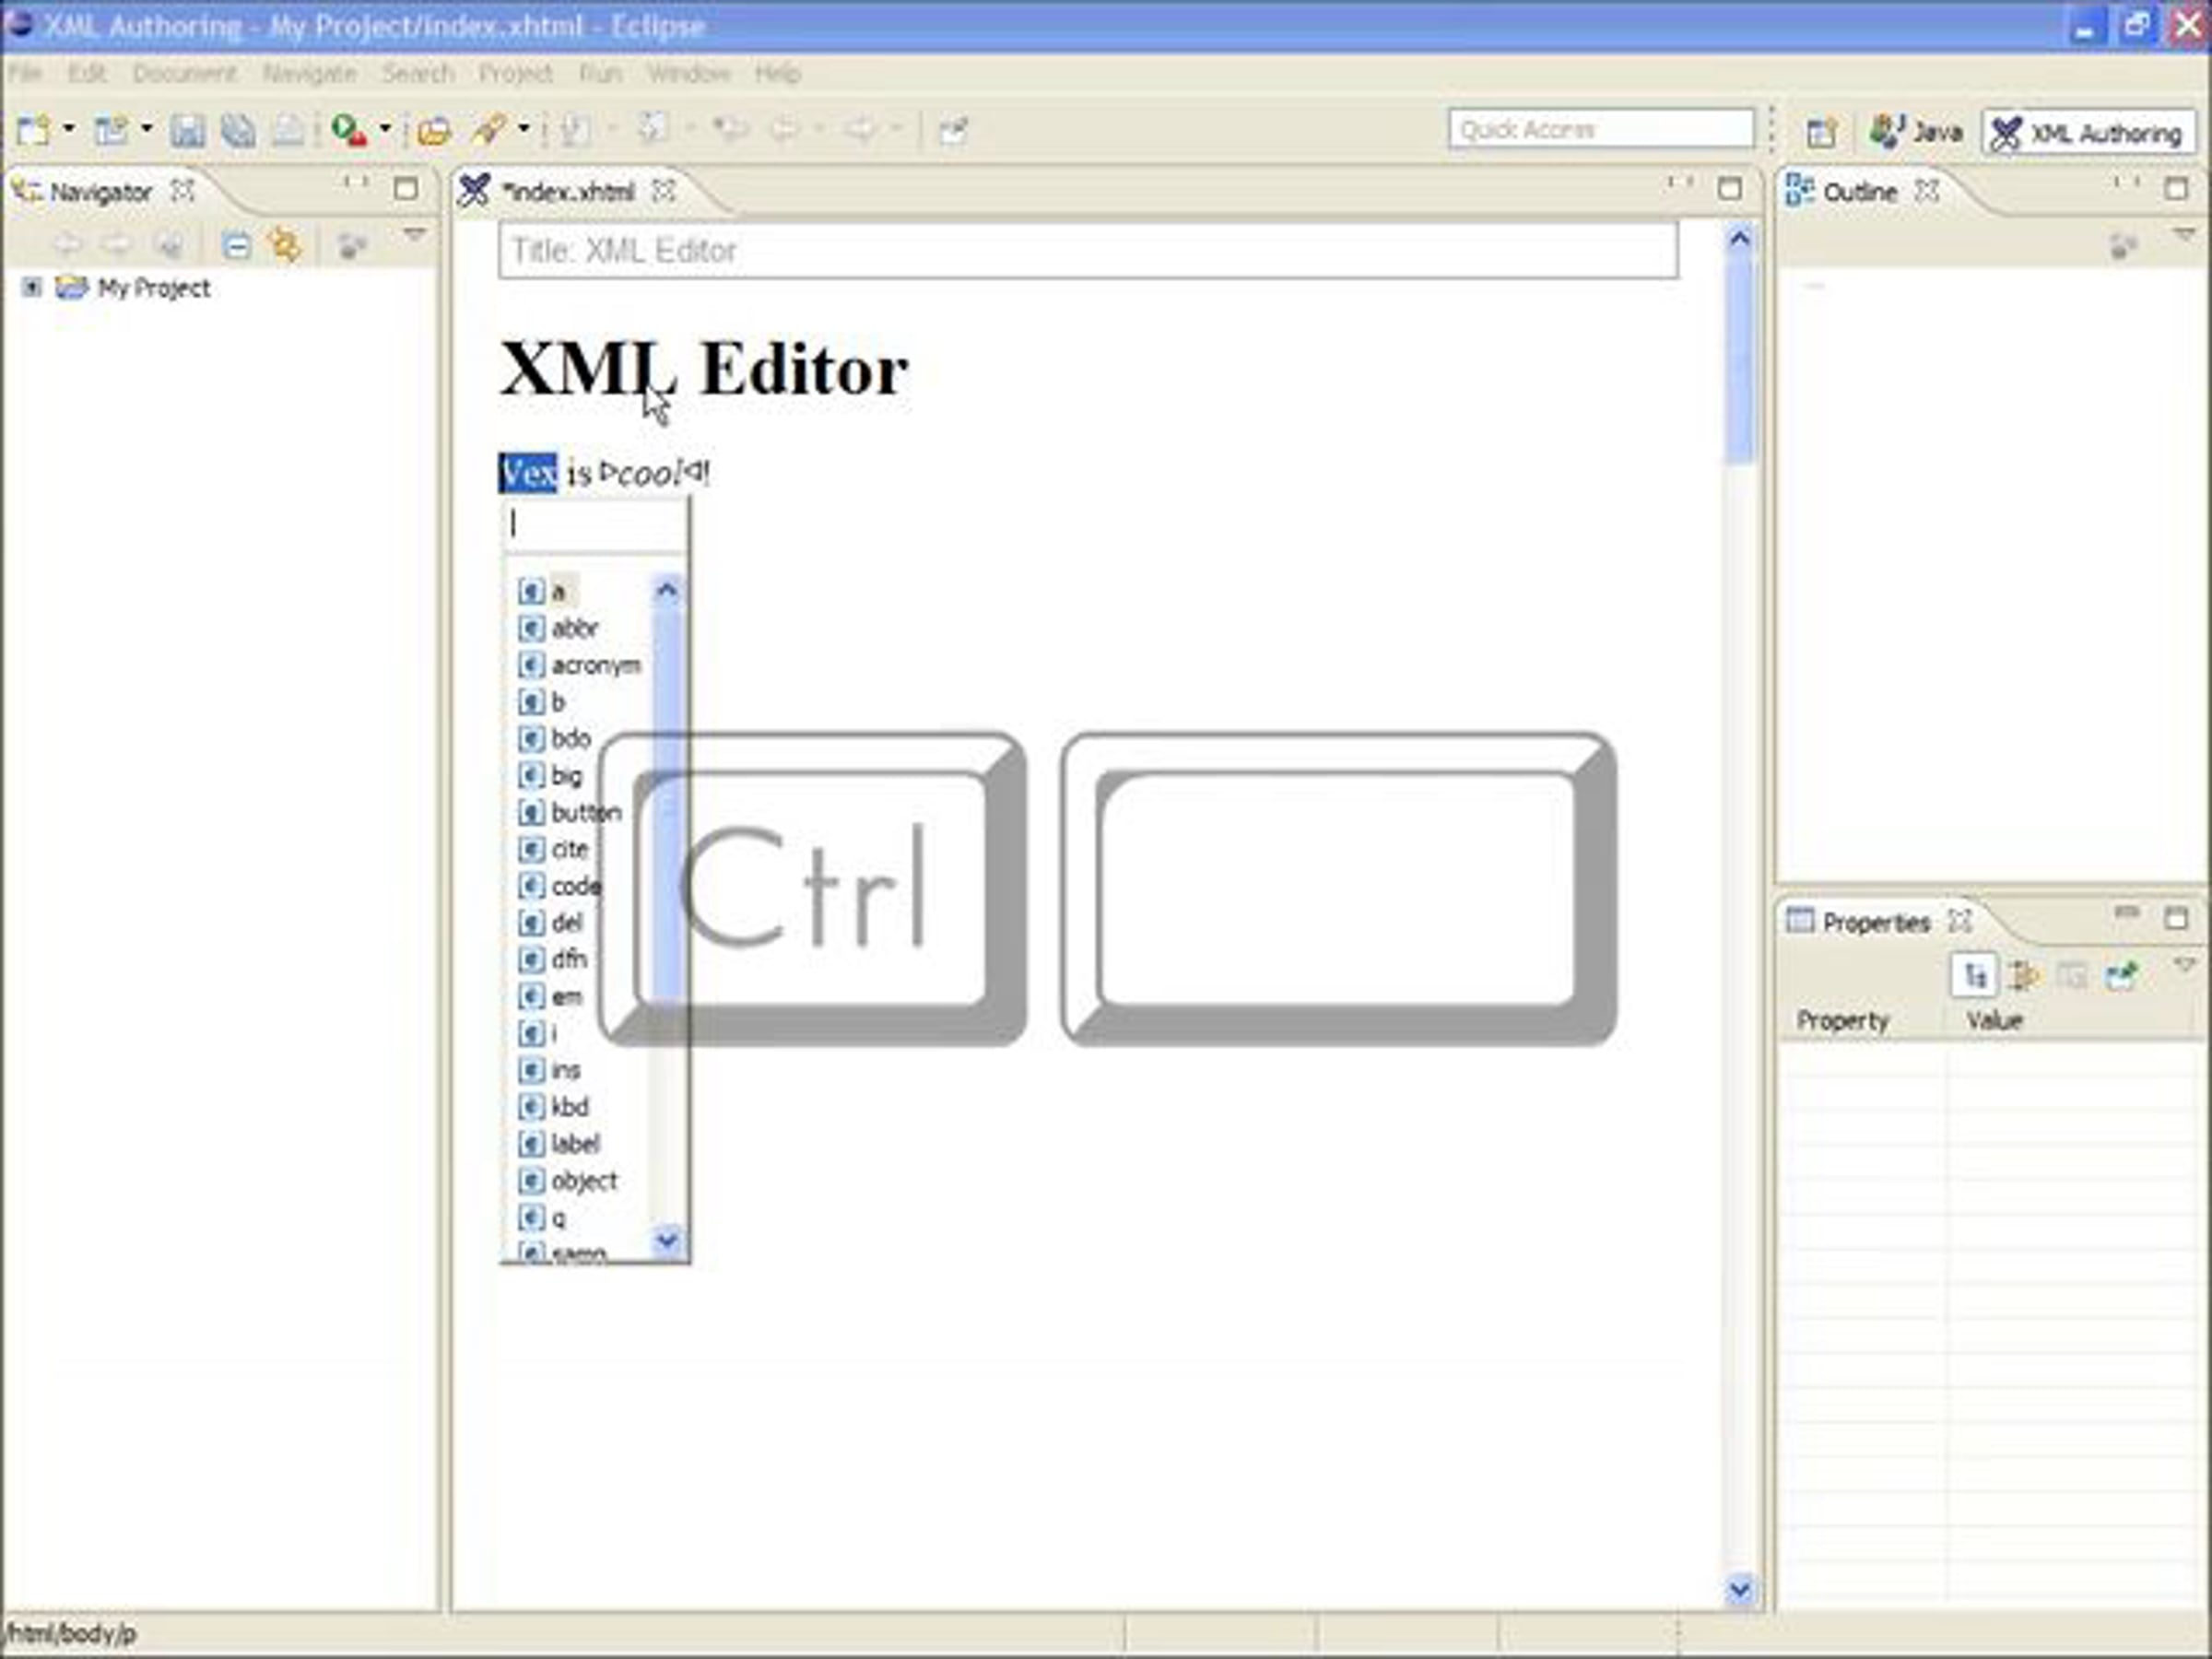Toggle Show Advanced Properties button
Viewport: 2212px width, 1659px height.
[2023, 975]
